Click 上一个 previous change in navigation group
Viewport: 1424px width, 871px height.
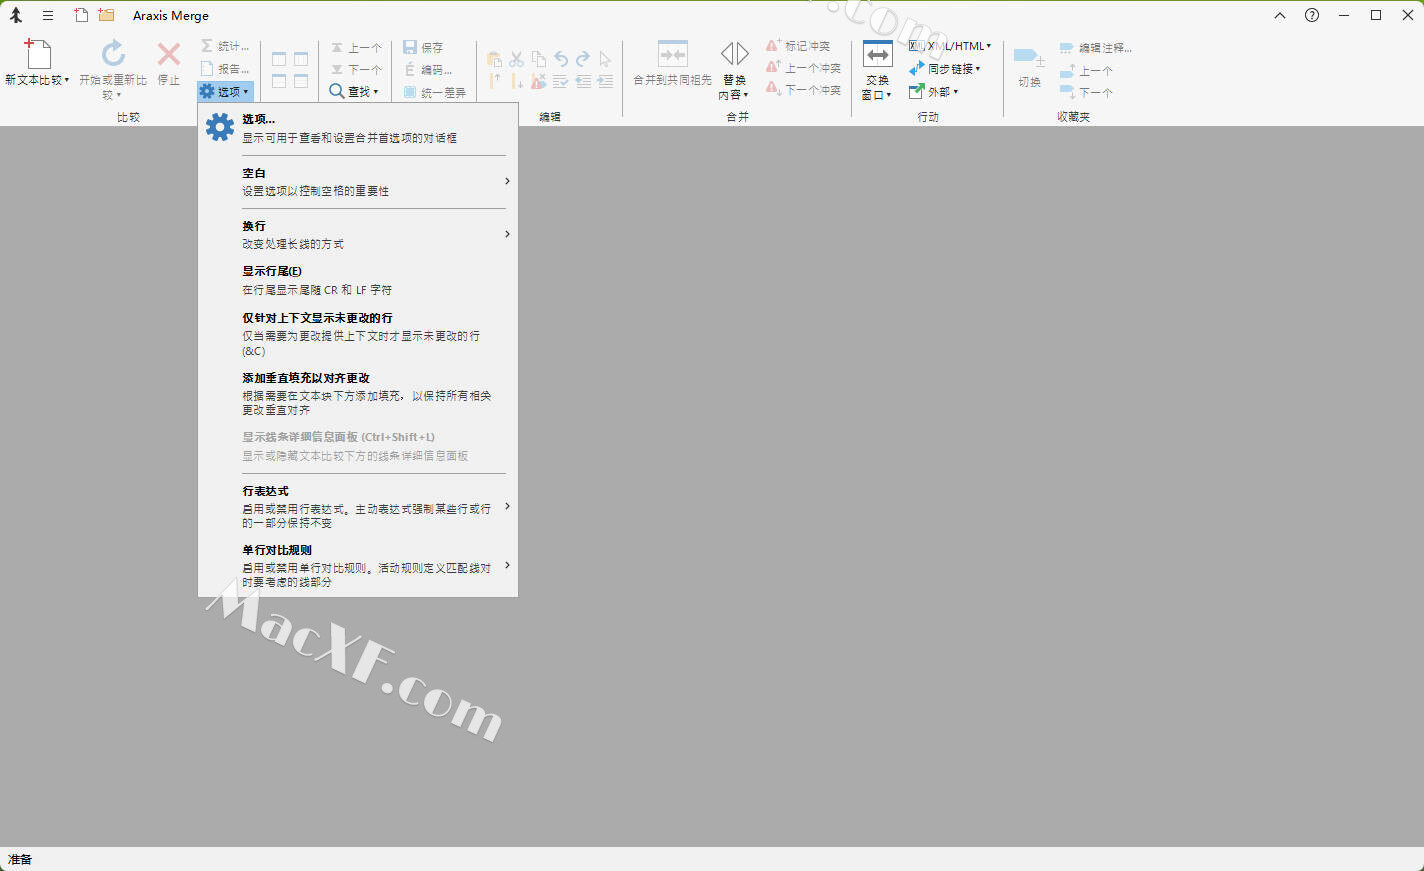[x=356, y=47]
